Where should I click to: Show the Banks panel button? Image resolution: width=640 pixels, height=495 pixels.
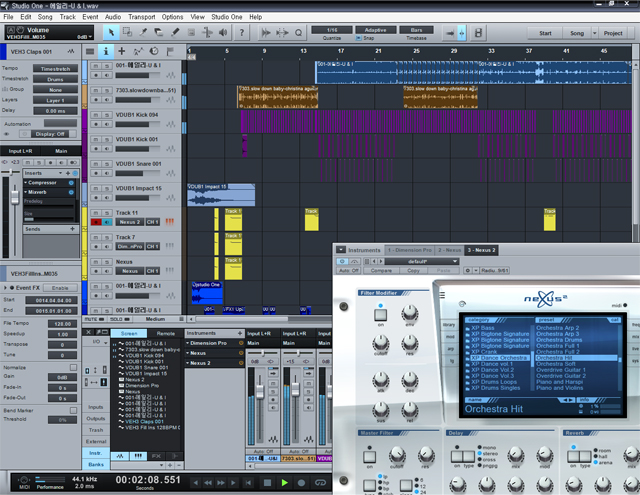96,464
